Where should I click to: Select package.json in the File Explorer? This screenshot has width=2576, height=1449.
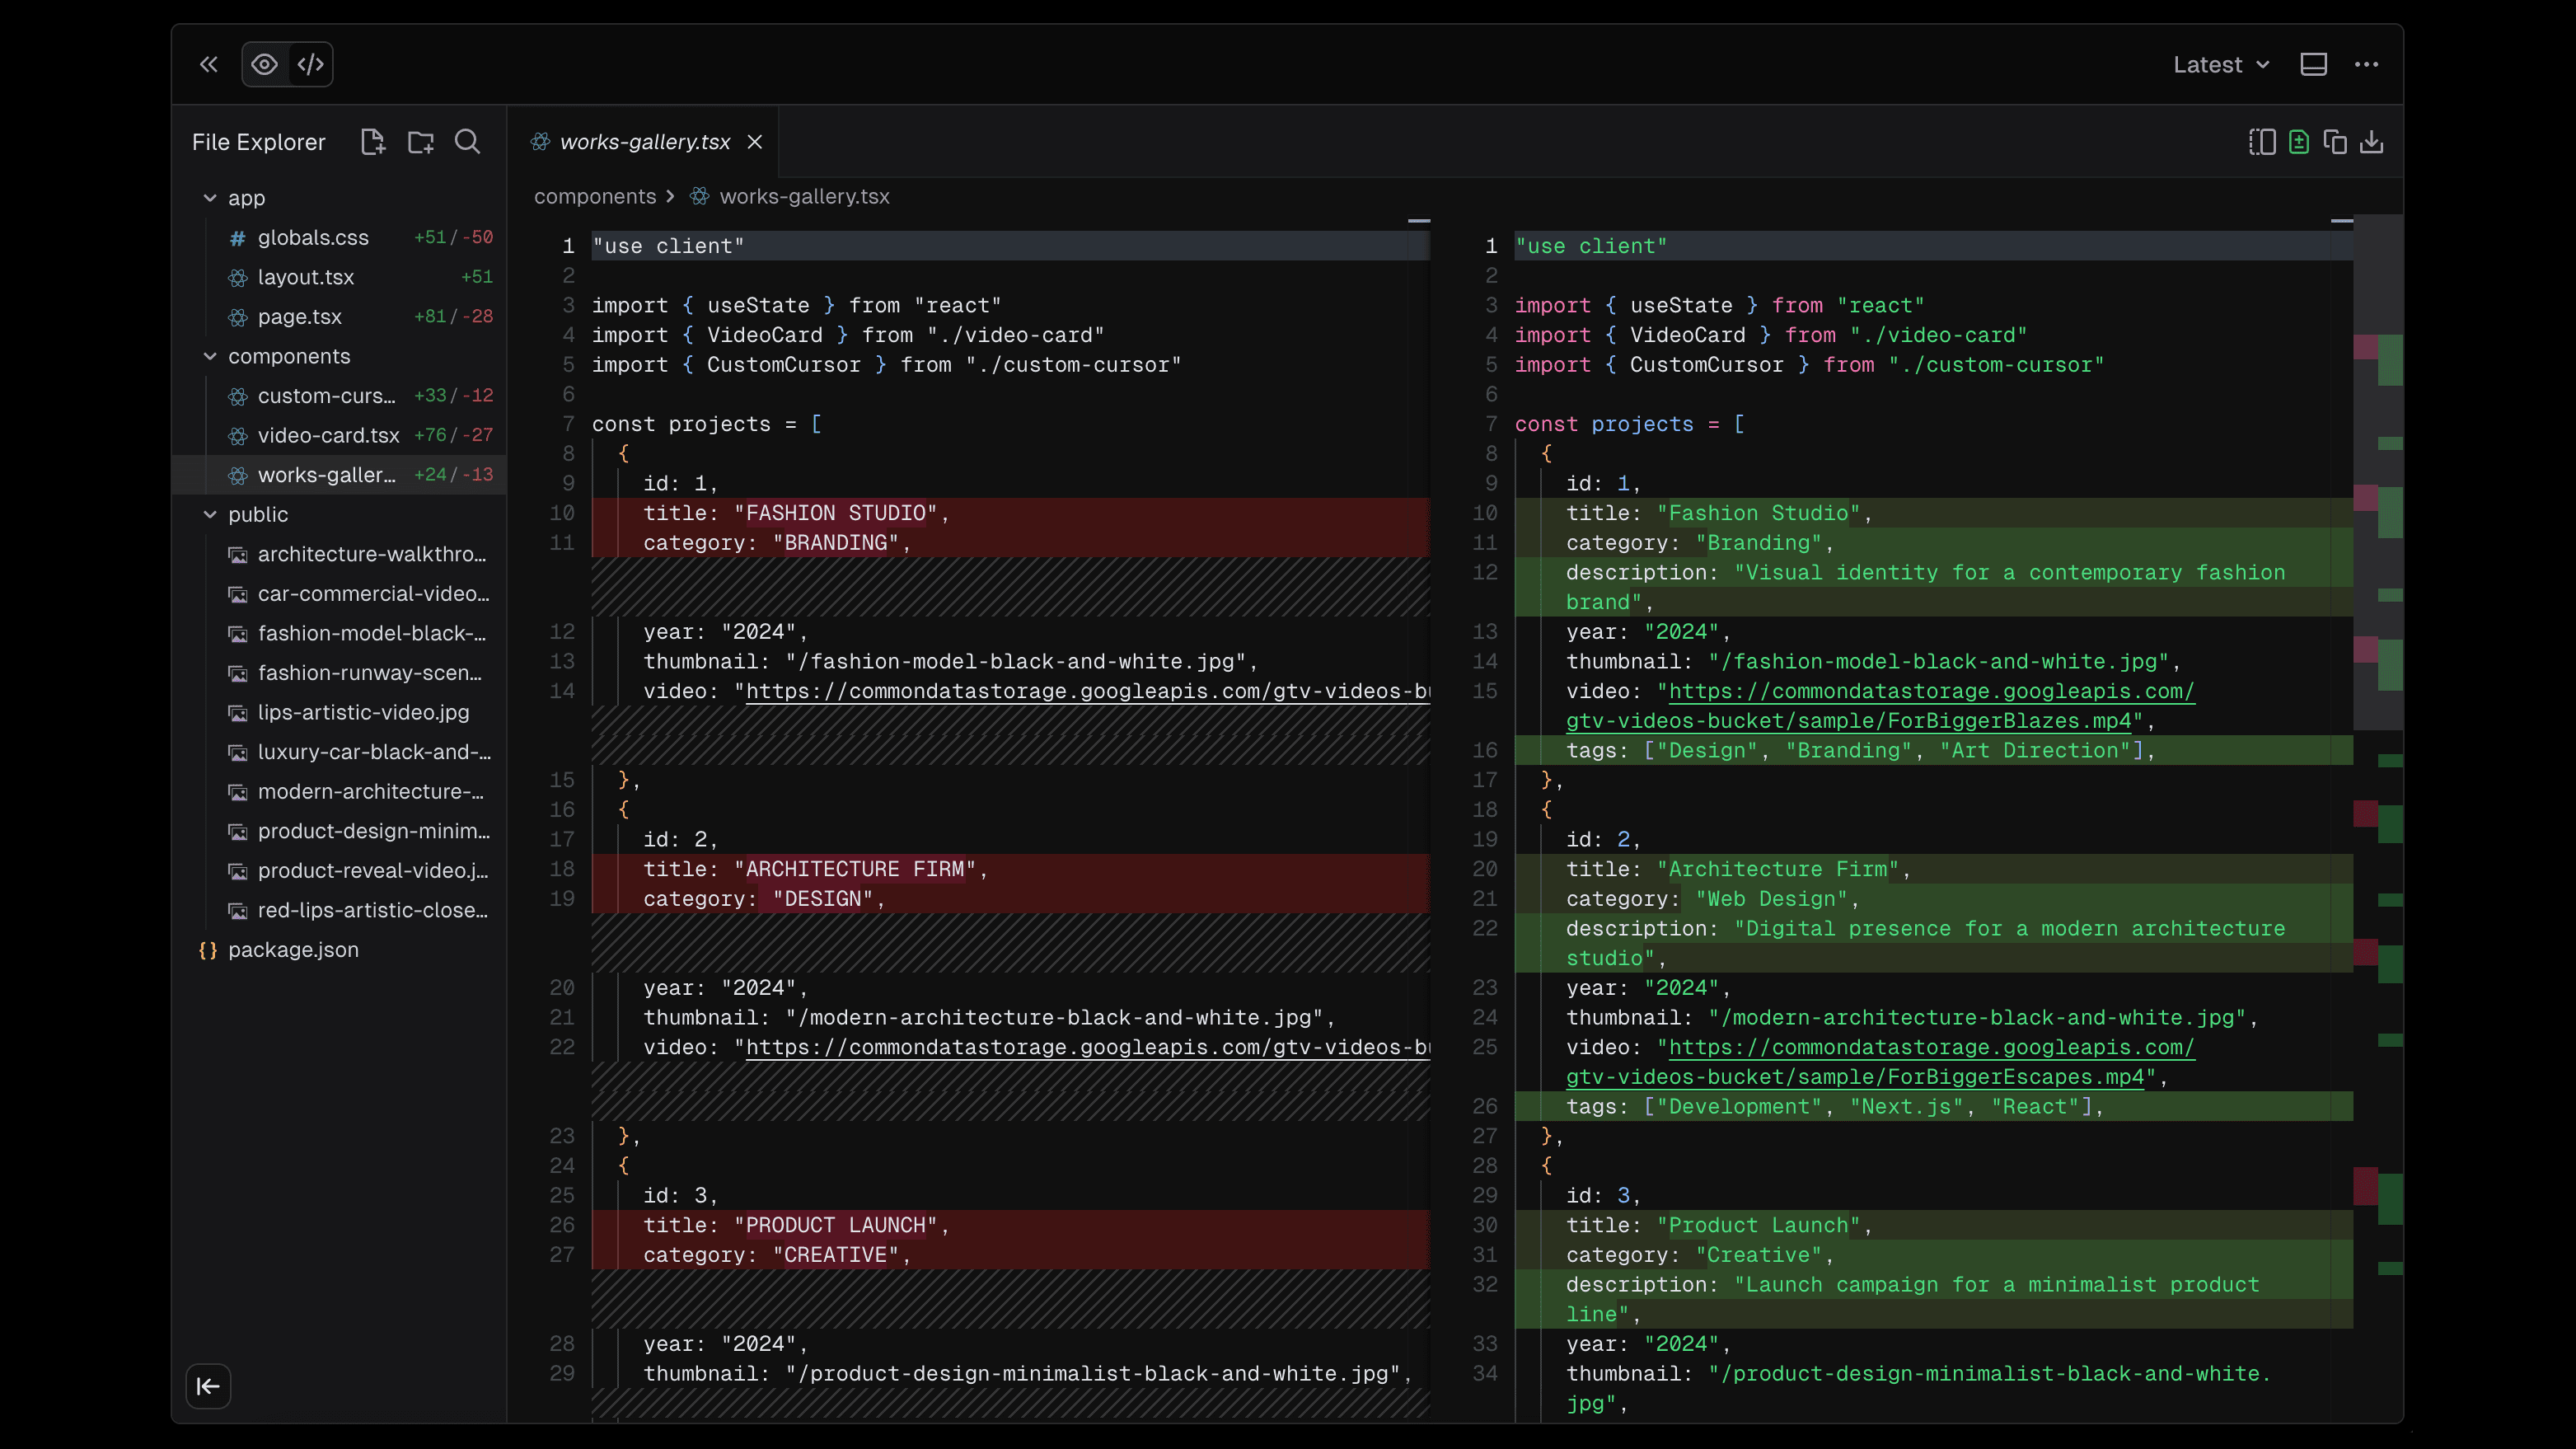(293, 949)
